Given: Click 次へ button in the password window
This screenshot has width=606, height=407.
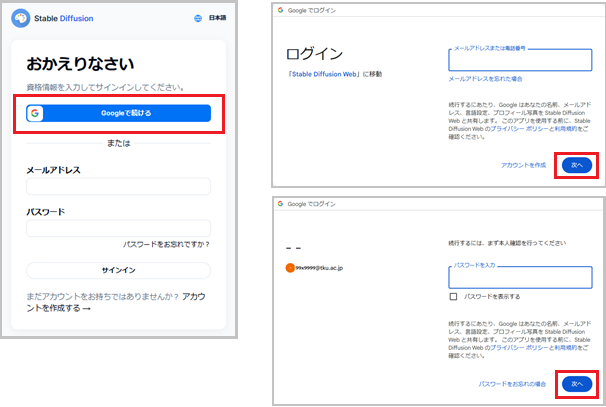Looking at the screenshot, I should 577,384.
